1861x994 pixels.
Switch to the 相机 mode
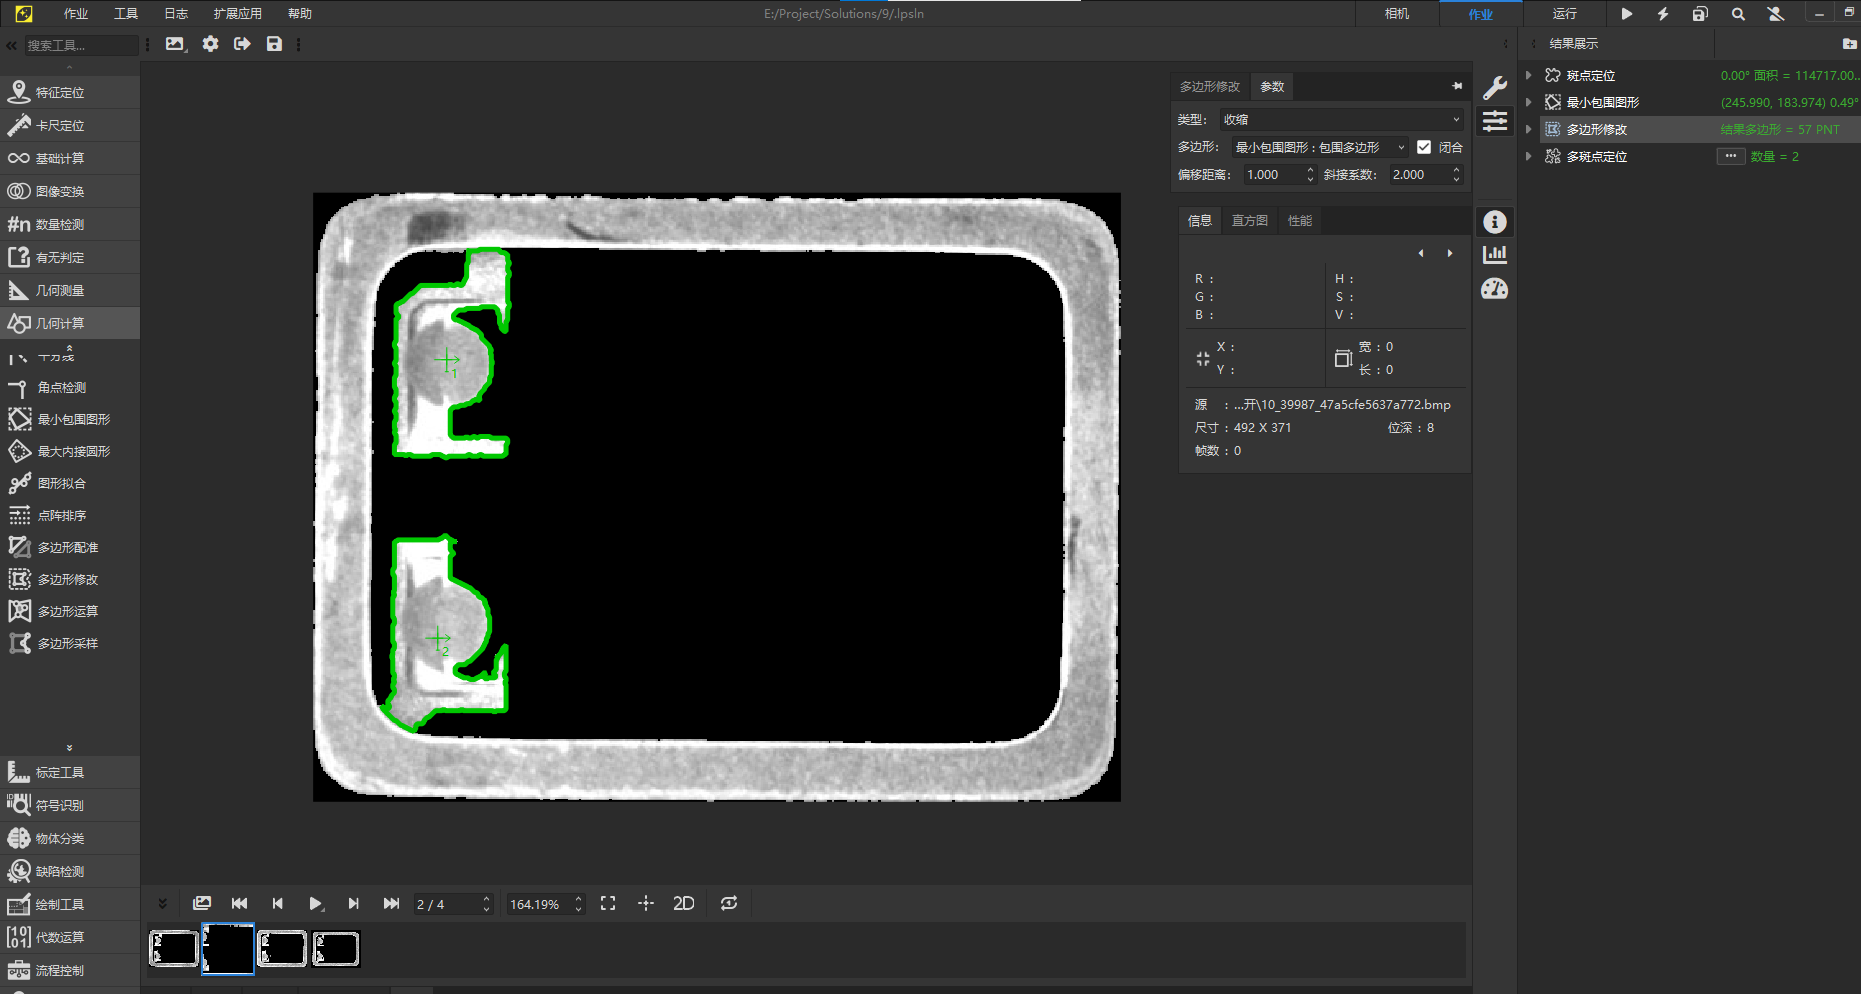(1396, 14)
